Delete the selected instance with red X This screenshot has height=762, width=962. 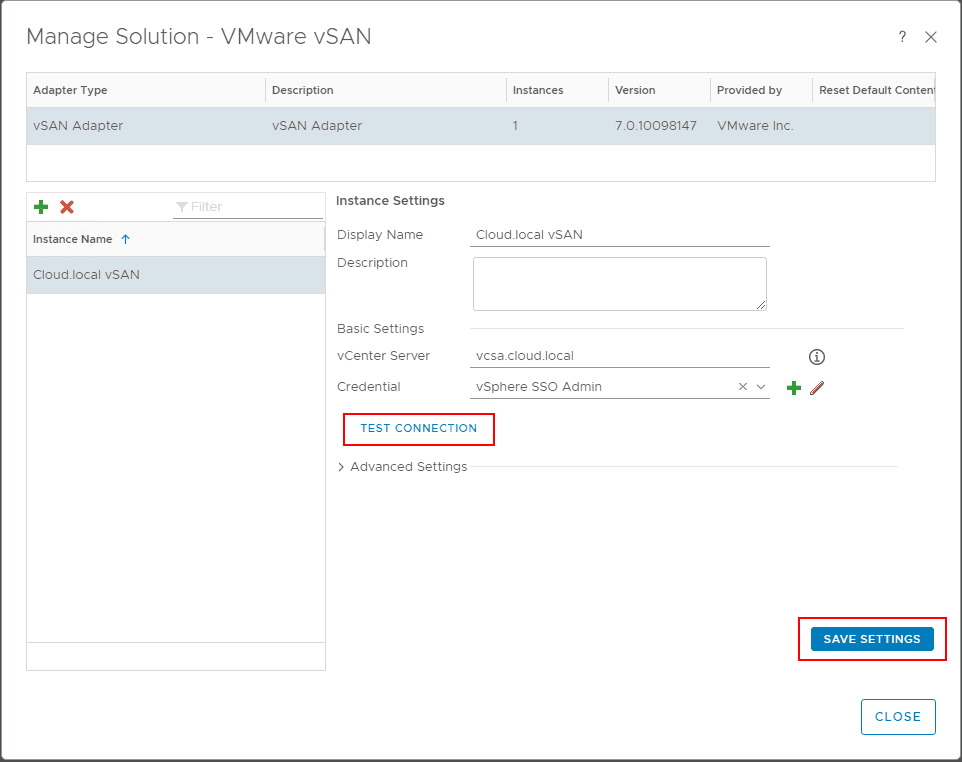[67, 207]
